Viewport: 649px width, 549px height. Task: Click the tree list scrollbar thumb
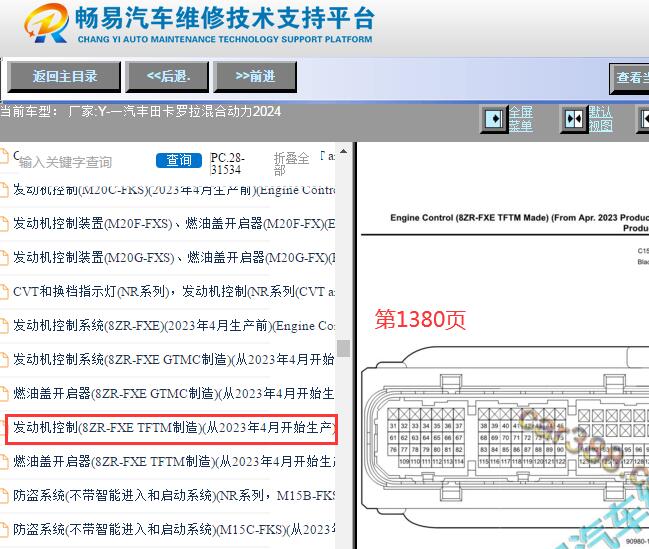tap(343, 348)
